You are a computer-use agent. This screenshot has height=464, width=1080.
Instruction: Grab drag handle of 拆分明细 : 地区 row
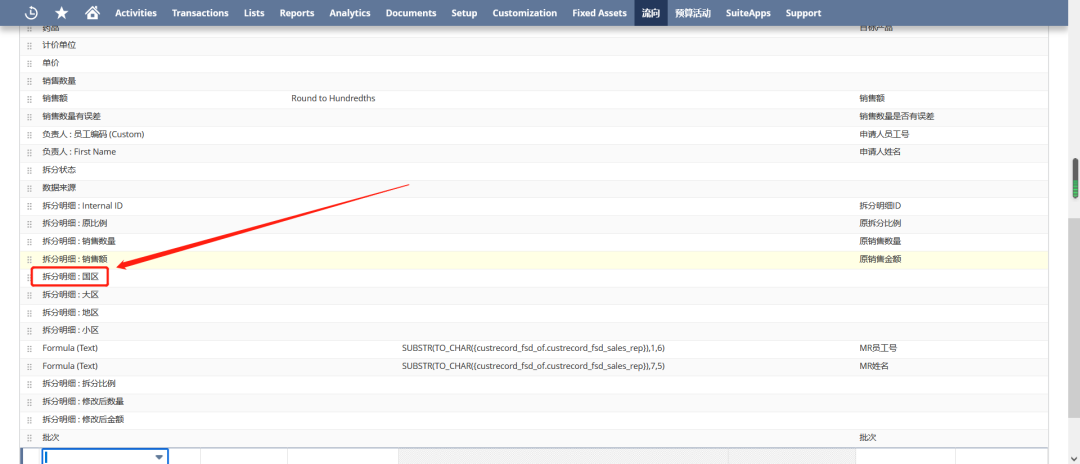30,313
